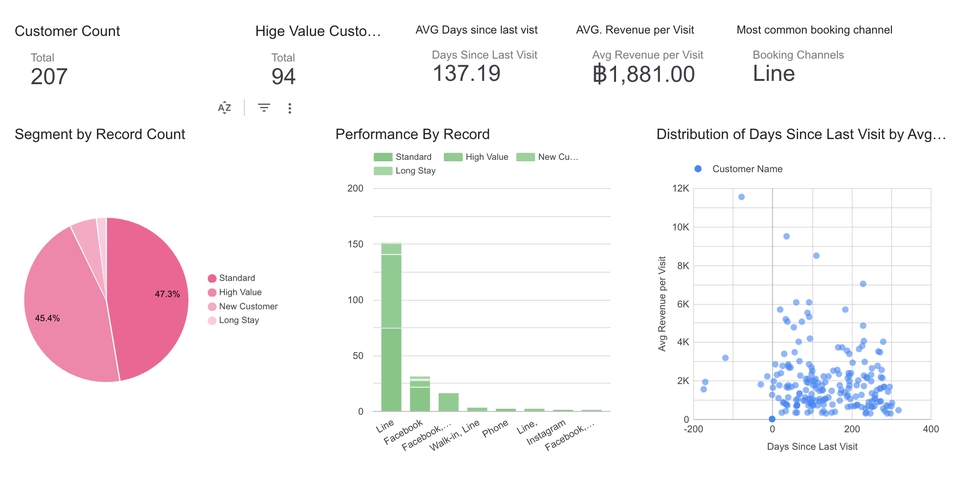The height and width of the screenshot is (490, 960).
Task: Click the Avg Revenue per Visit ฿1,881.00 value
Action: pyautogui.click(x=643, y=74)
